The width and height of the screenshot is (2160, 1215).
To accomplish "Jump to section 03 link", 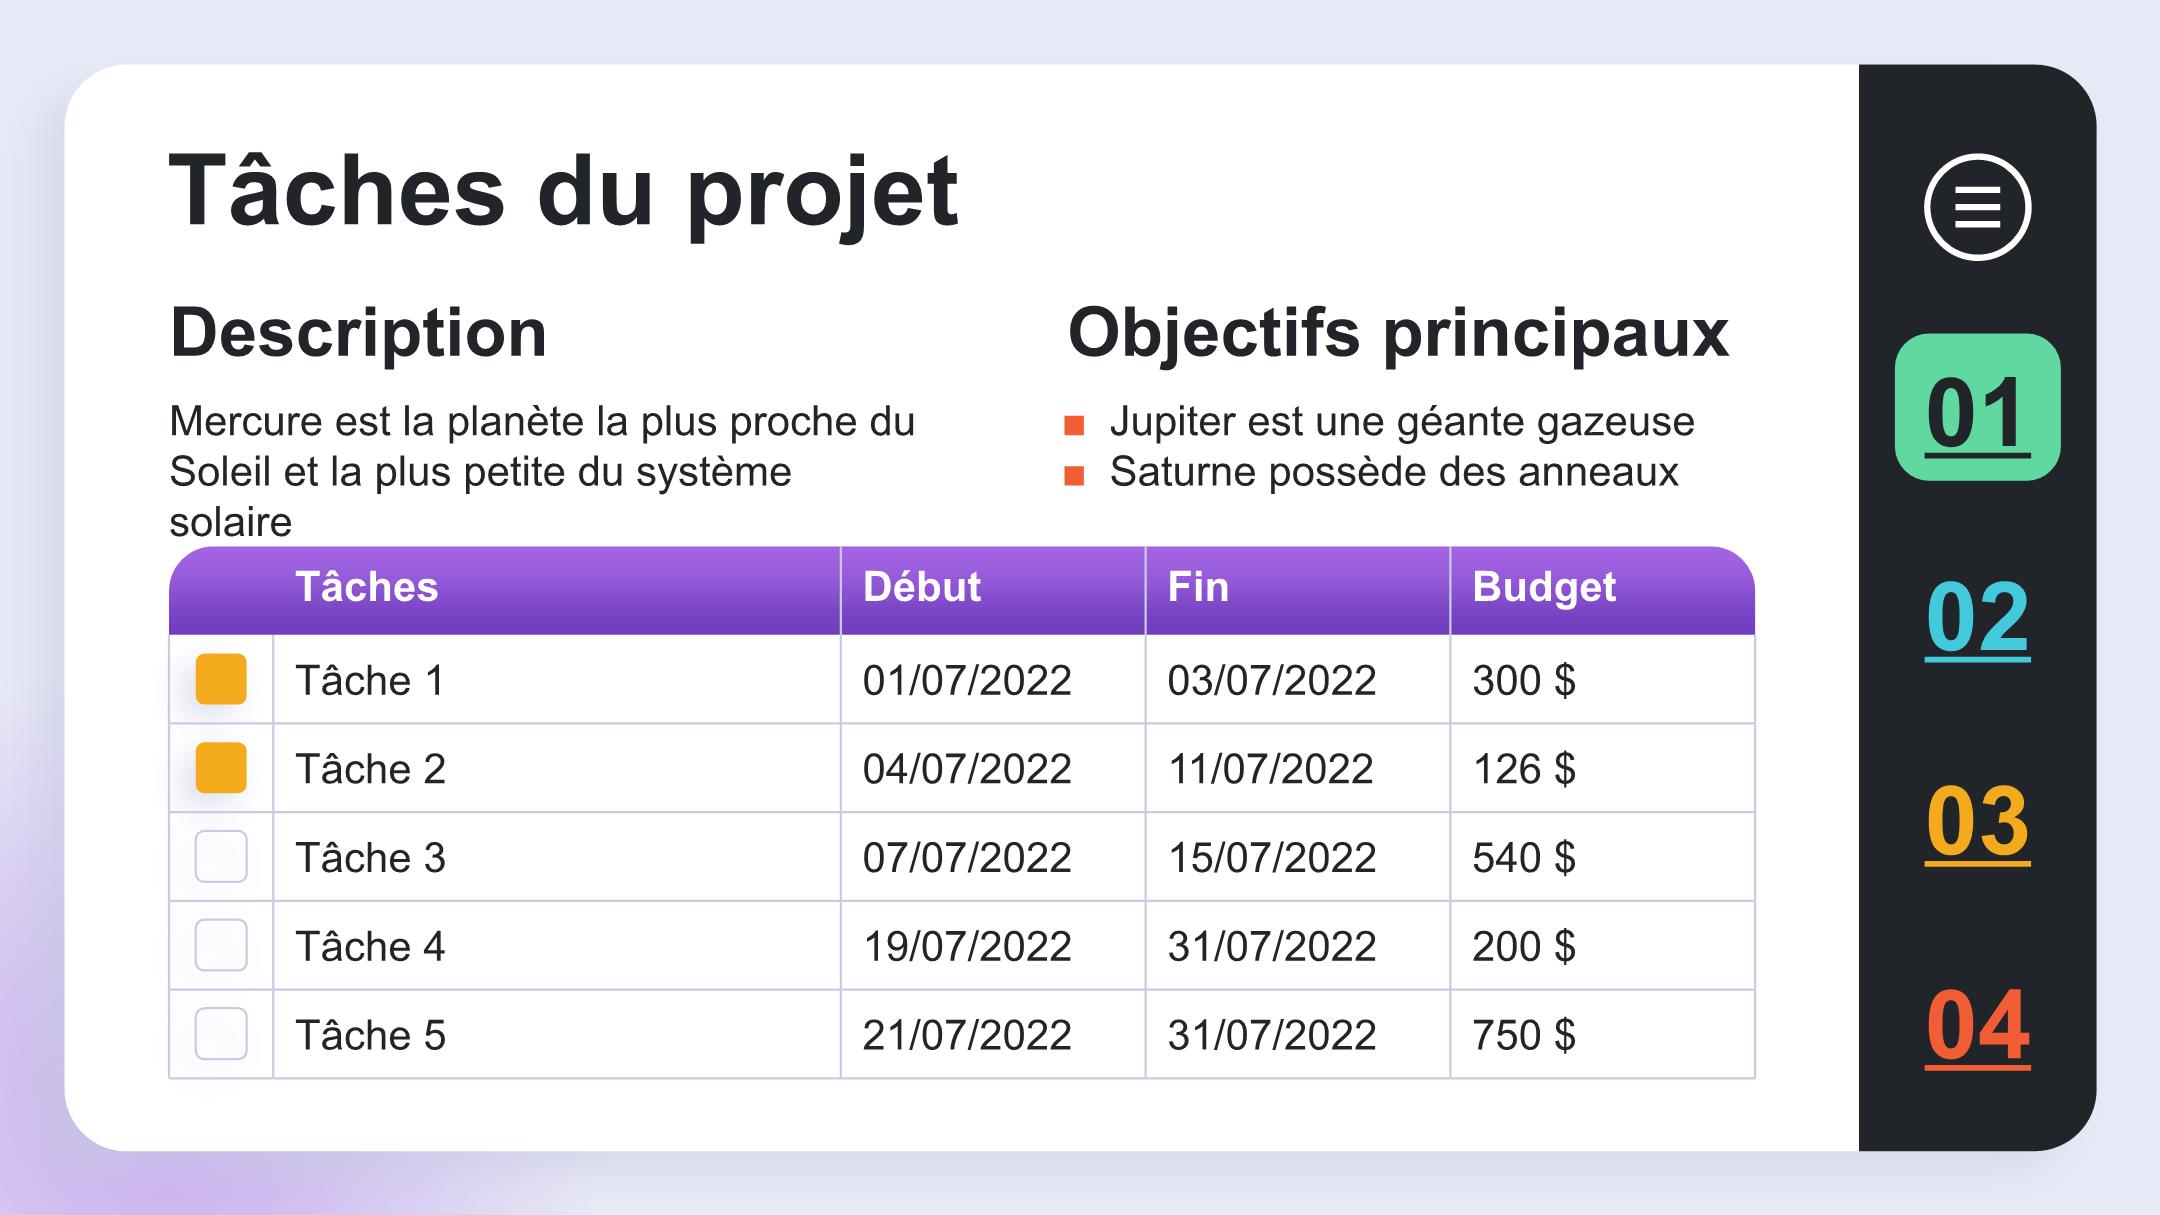I will 1977,822.
